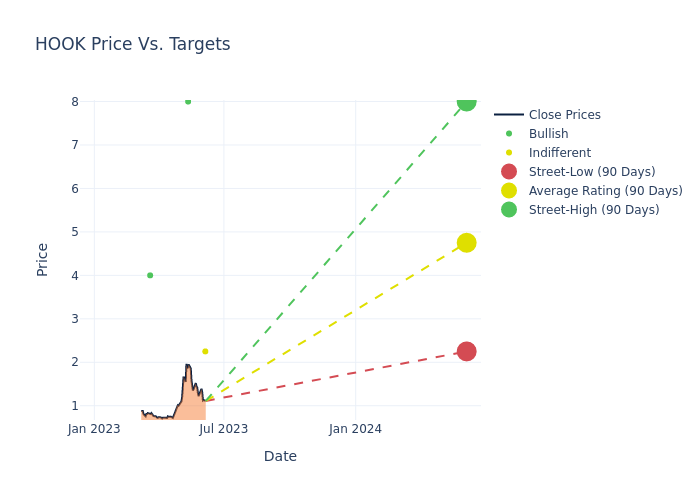This screenshot has width=700, height=500.
Task: Click the Price y-axis title
Action: 43,259
